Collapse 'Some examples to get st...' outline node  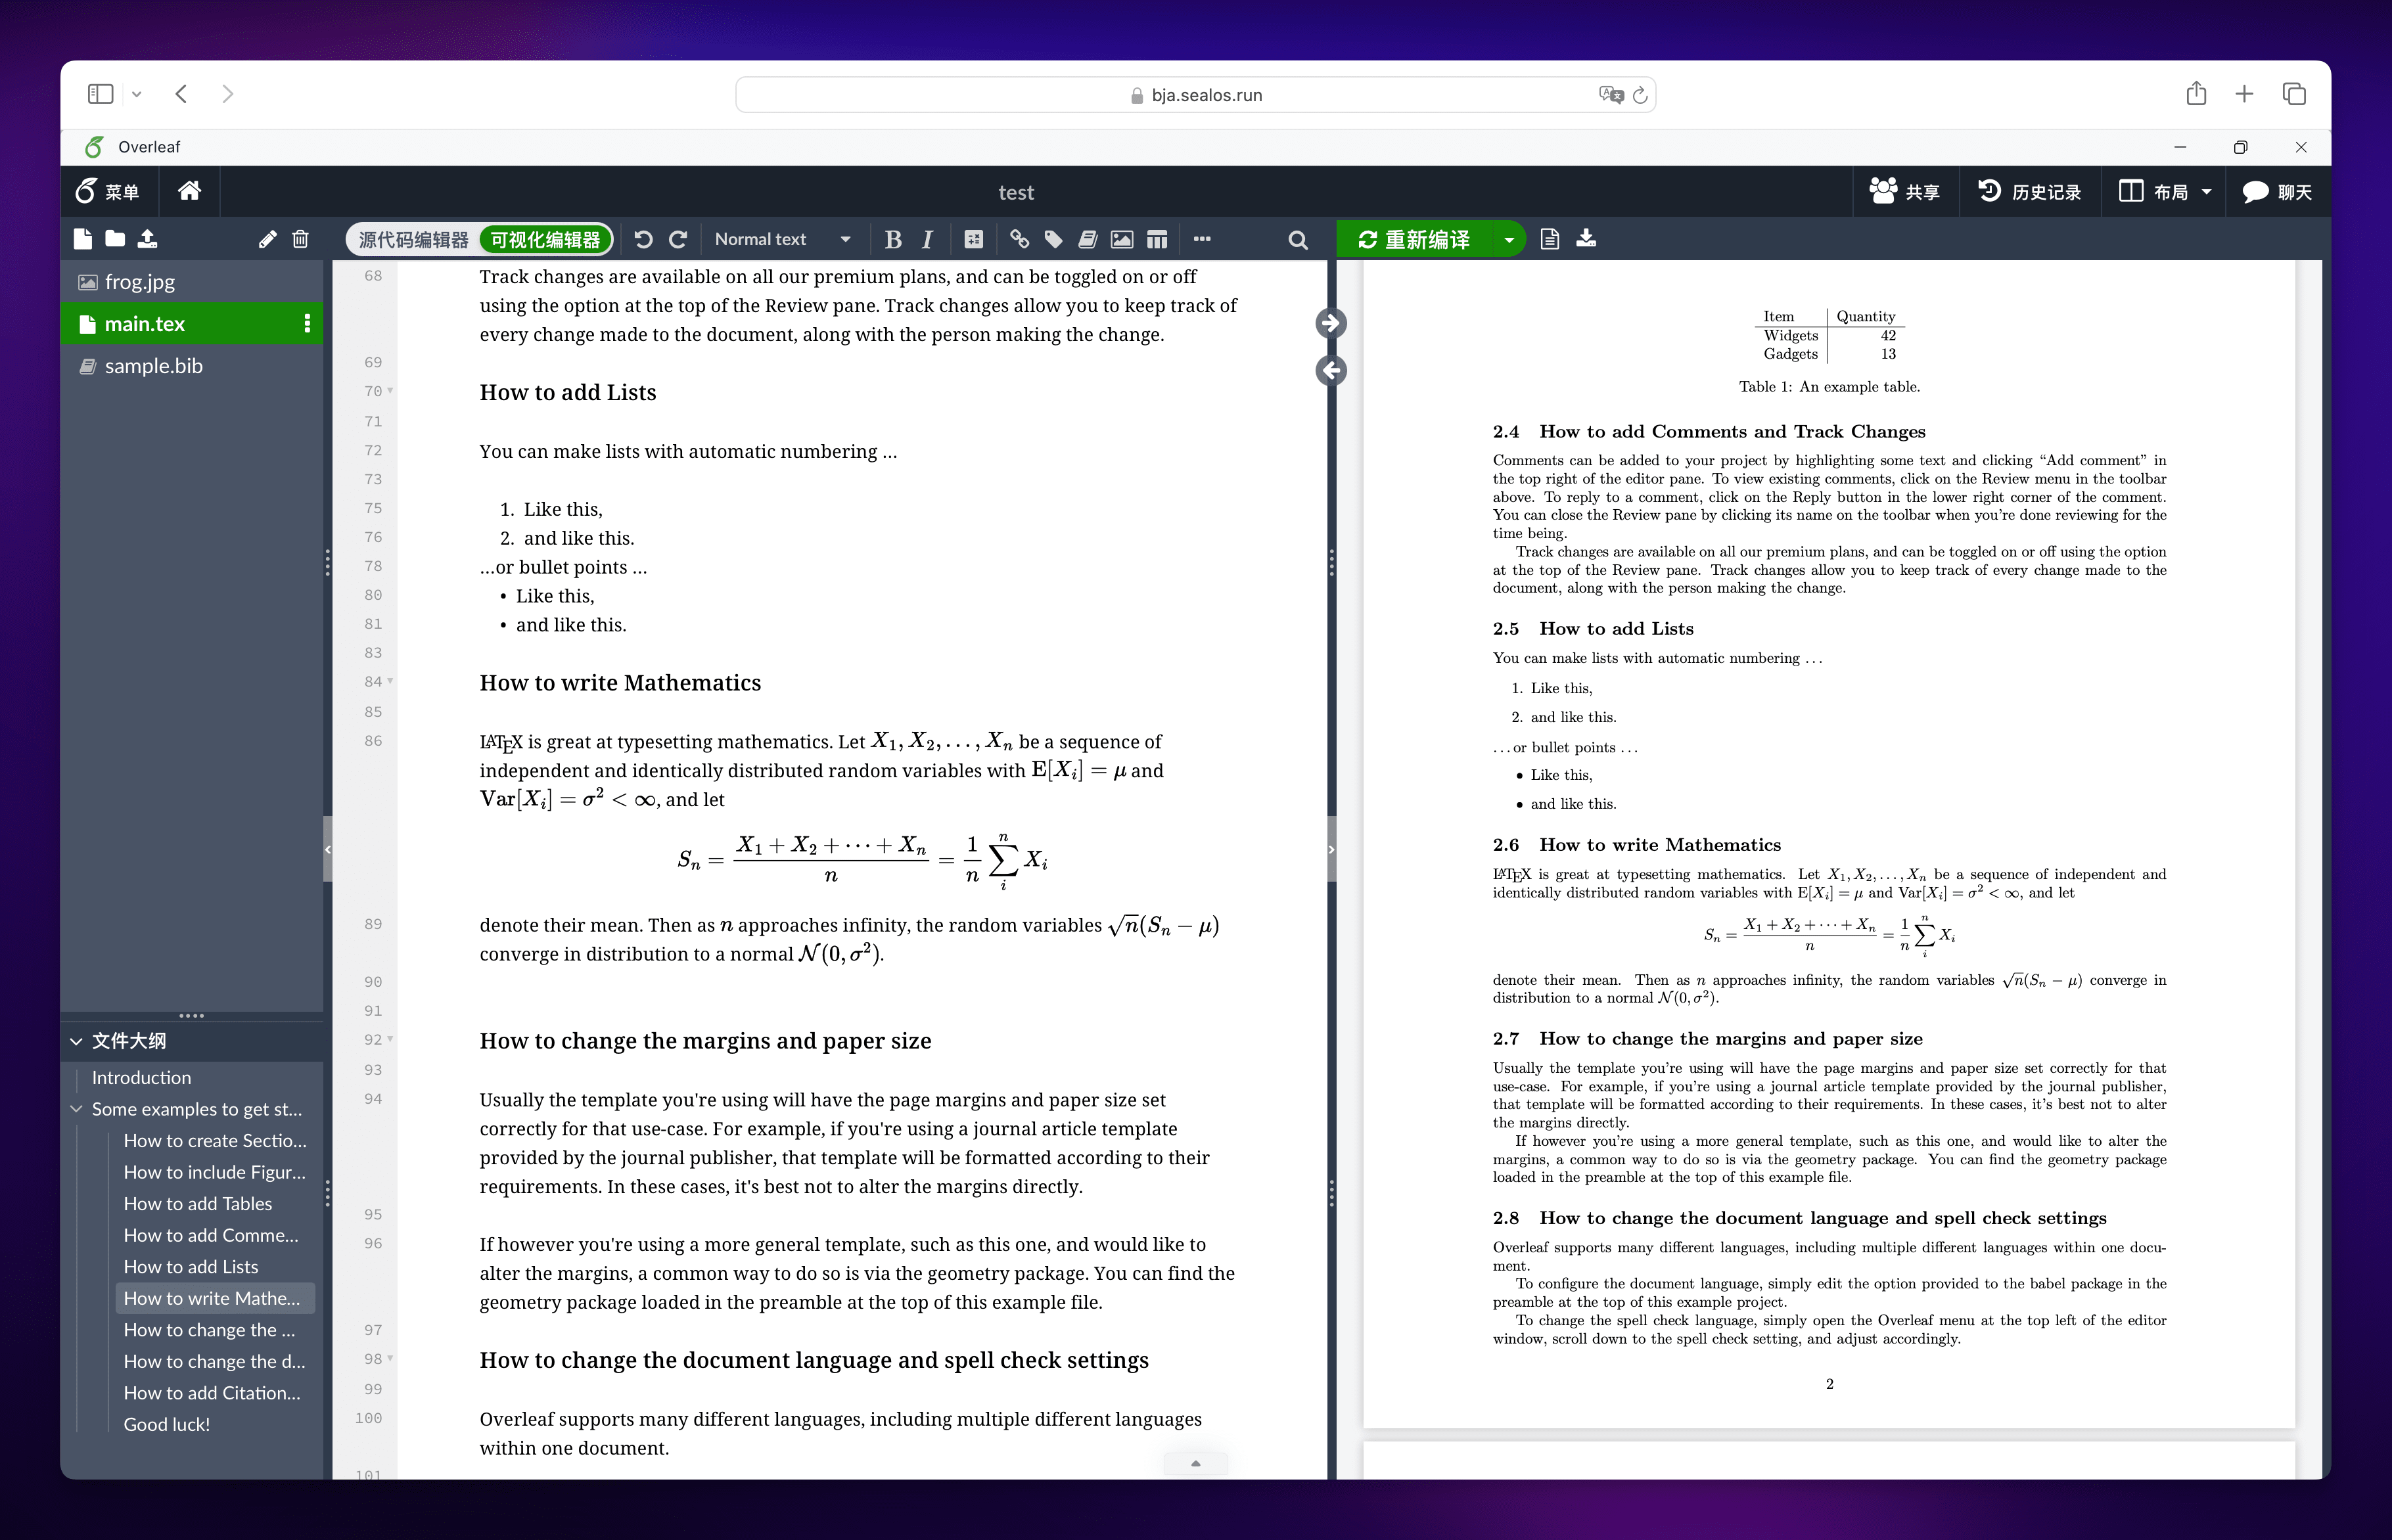[x=77, y=1109]
